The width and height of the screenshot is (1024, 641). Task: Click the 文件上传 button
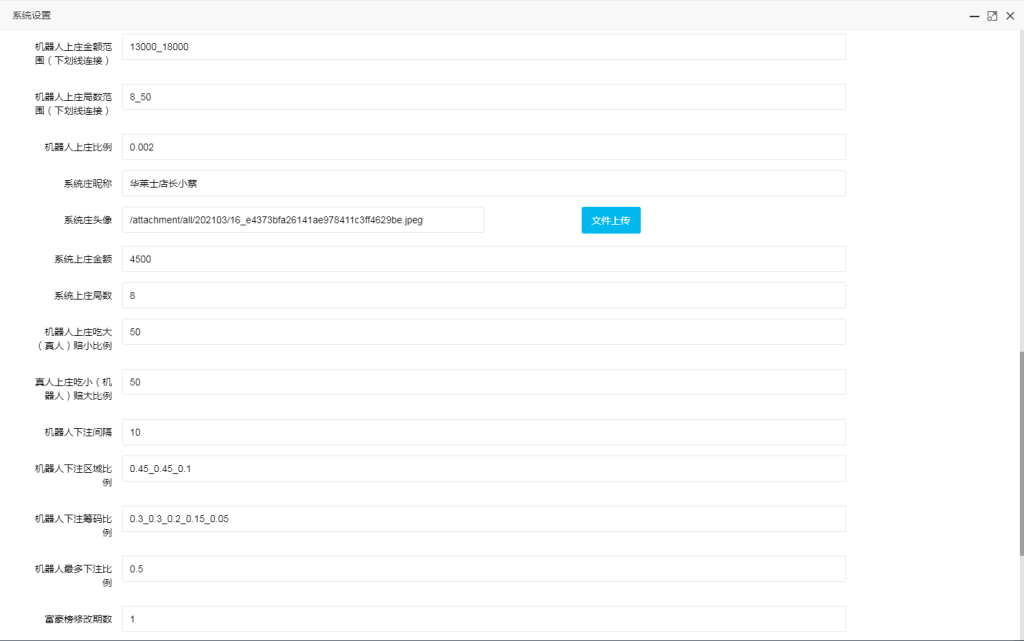pos(610,220)
